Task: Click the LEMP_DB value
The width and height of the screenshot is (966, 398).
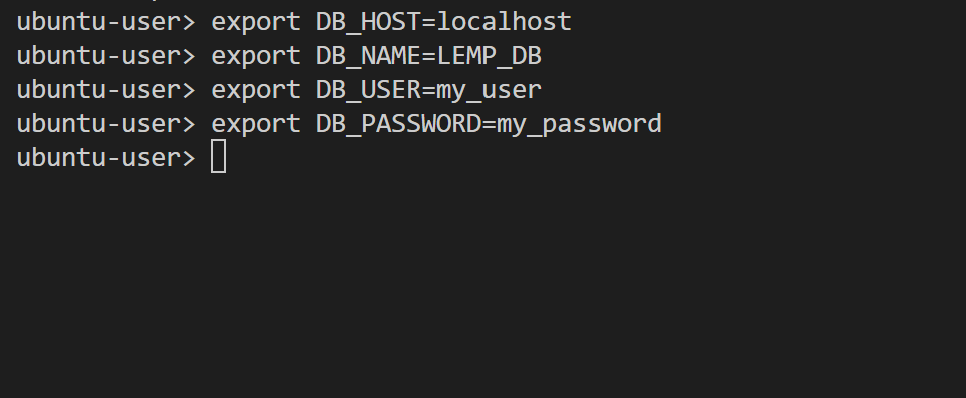Action: tap(489, 56)
